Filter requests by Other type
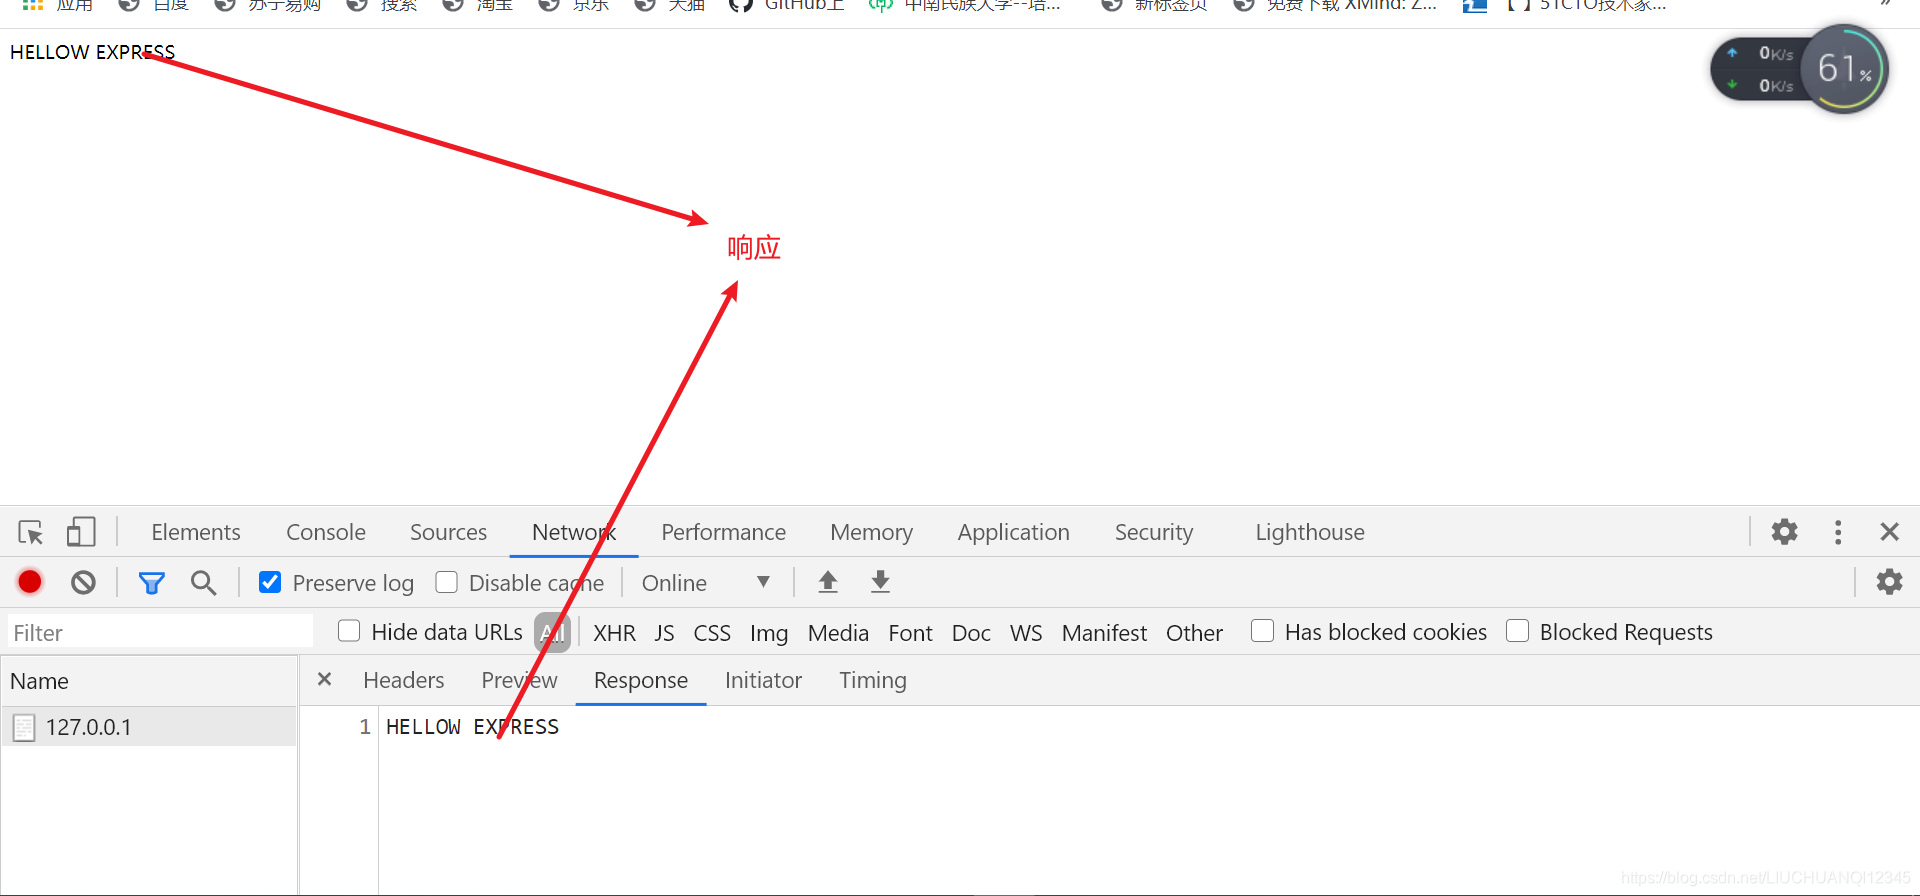The width and height of the screenshot is (1920, 896). coord(1194,633)
